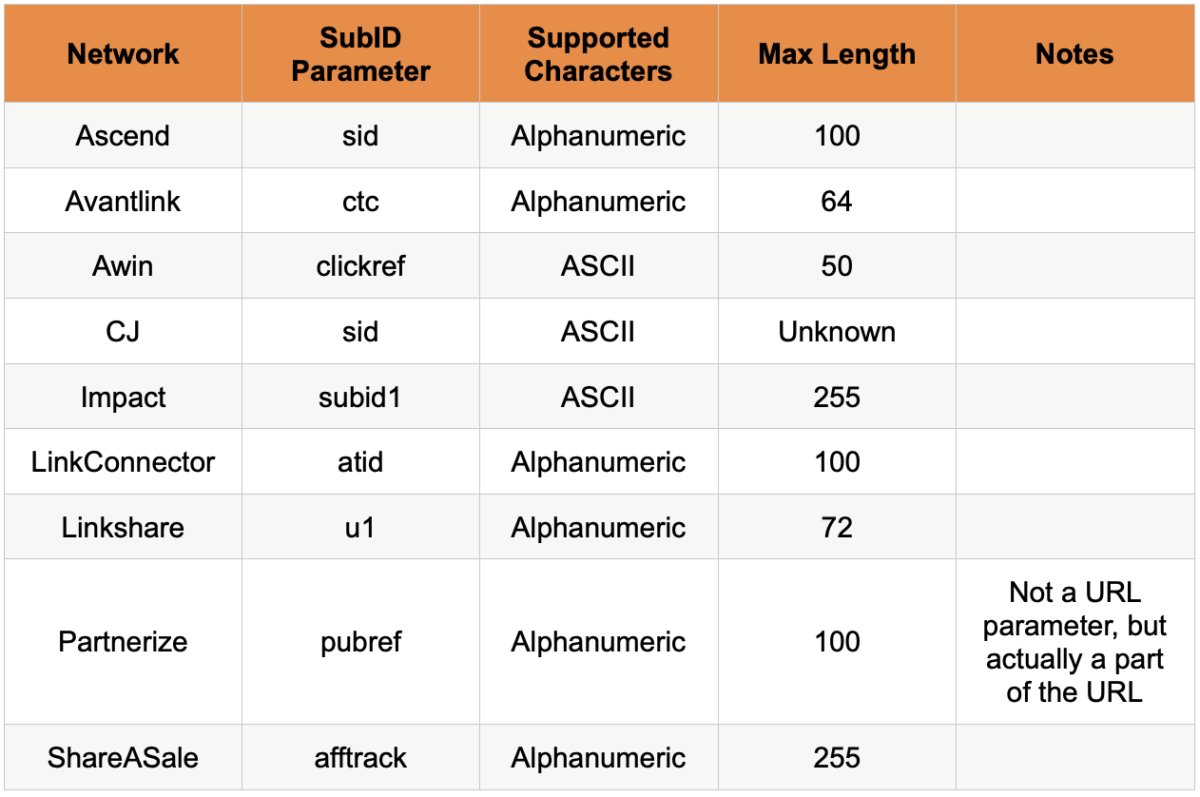Select the Partnerize network cell
Image resolution: width=1200 pixels, height=797 pixels.
point(122,641)
